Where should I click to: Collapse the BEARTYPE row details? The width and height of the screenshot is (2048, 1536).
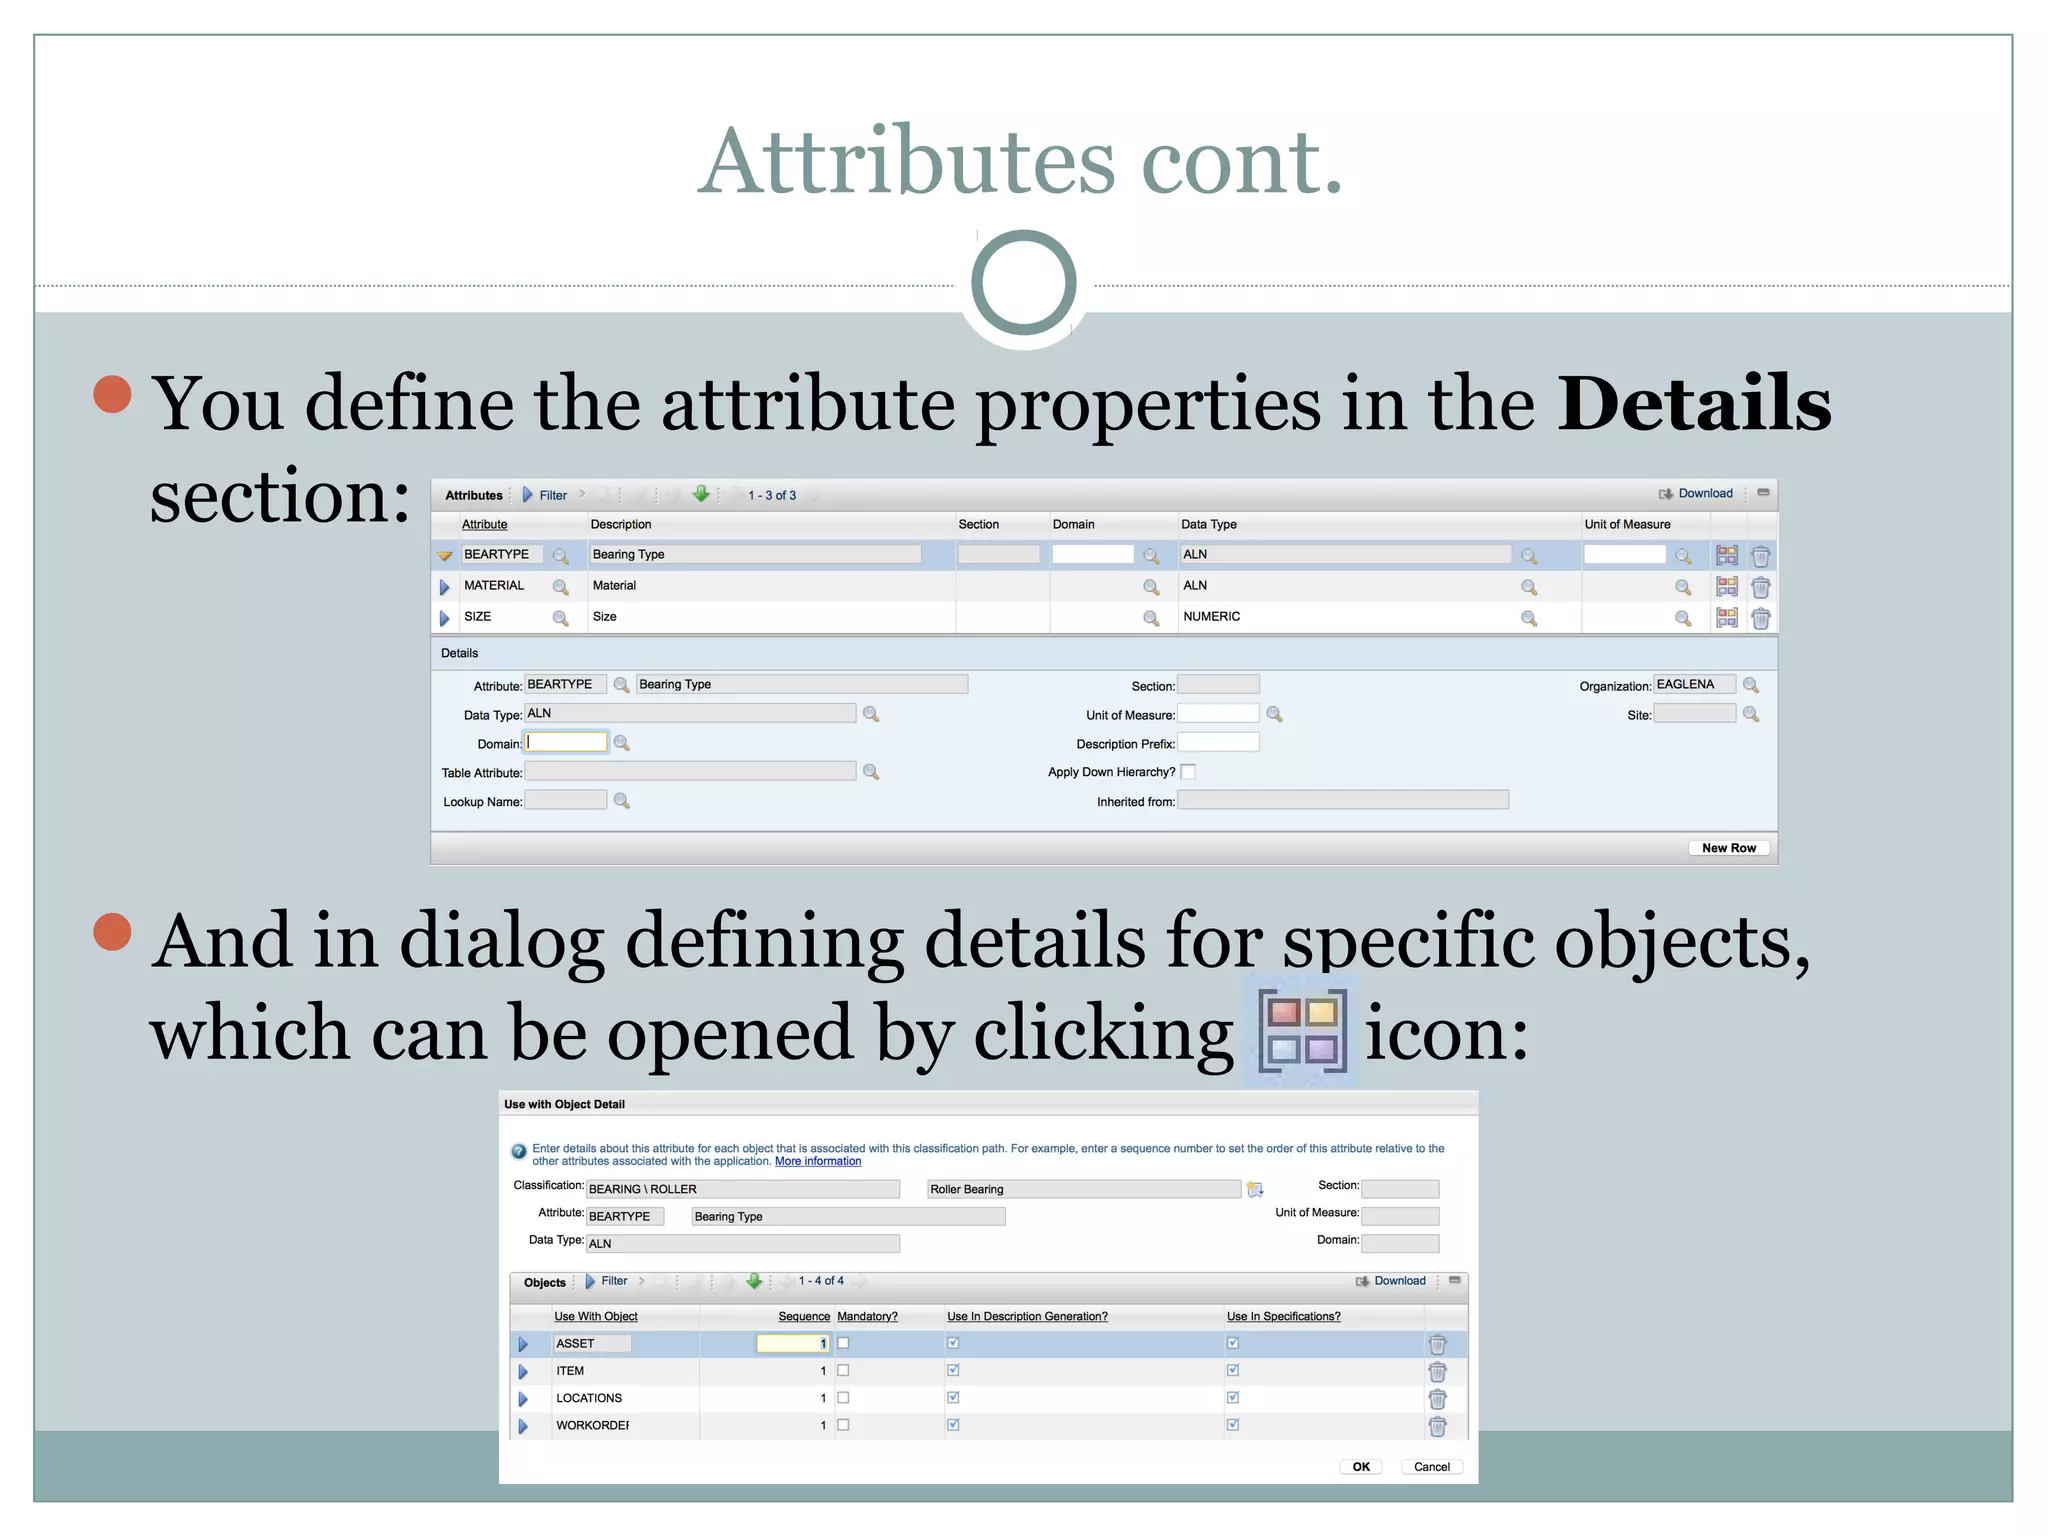(445, 555)
